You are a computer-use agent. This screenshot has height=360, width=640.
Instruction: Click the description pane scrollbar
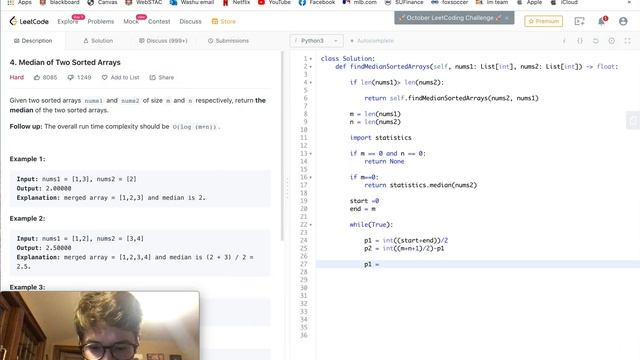click(x=282, y=146)
